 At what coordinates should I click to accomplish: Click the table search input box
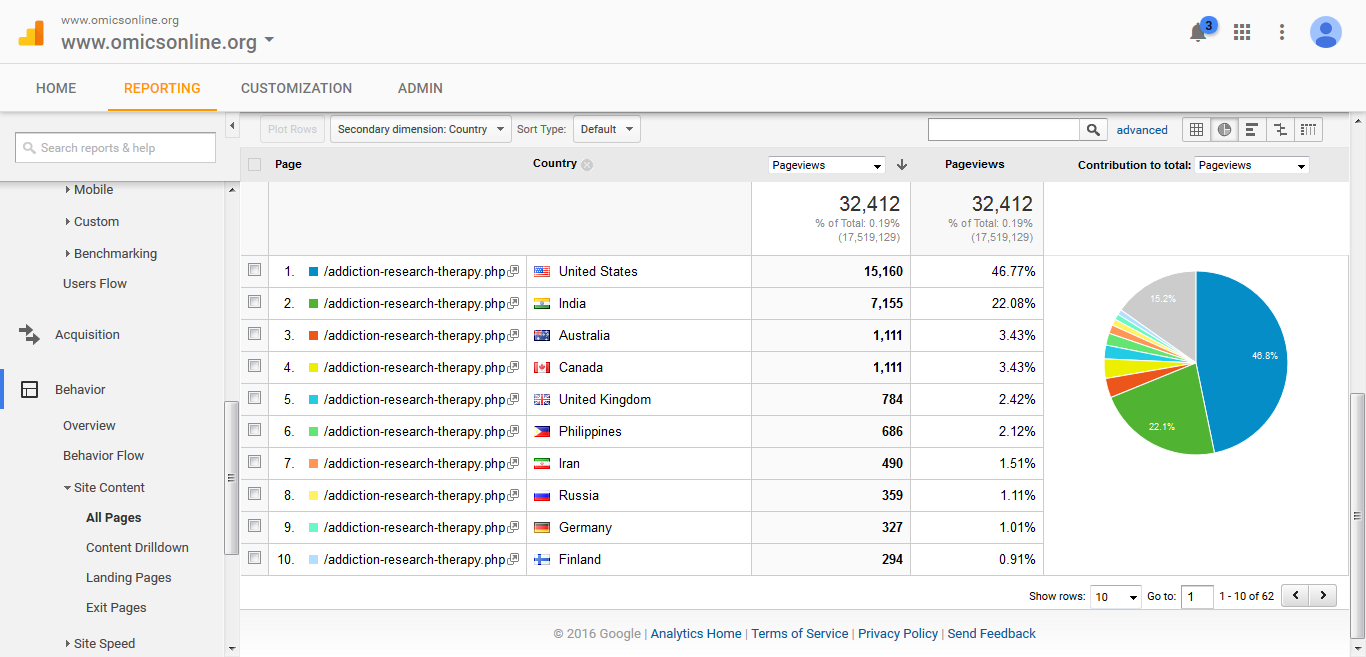pyautogui.click(x=1004, y=130)
